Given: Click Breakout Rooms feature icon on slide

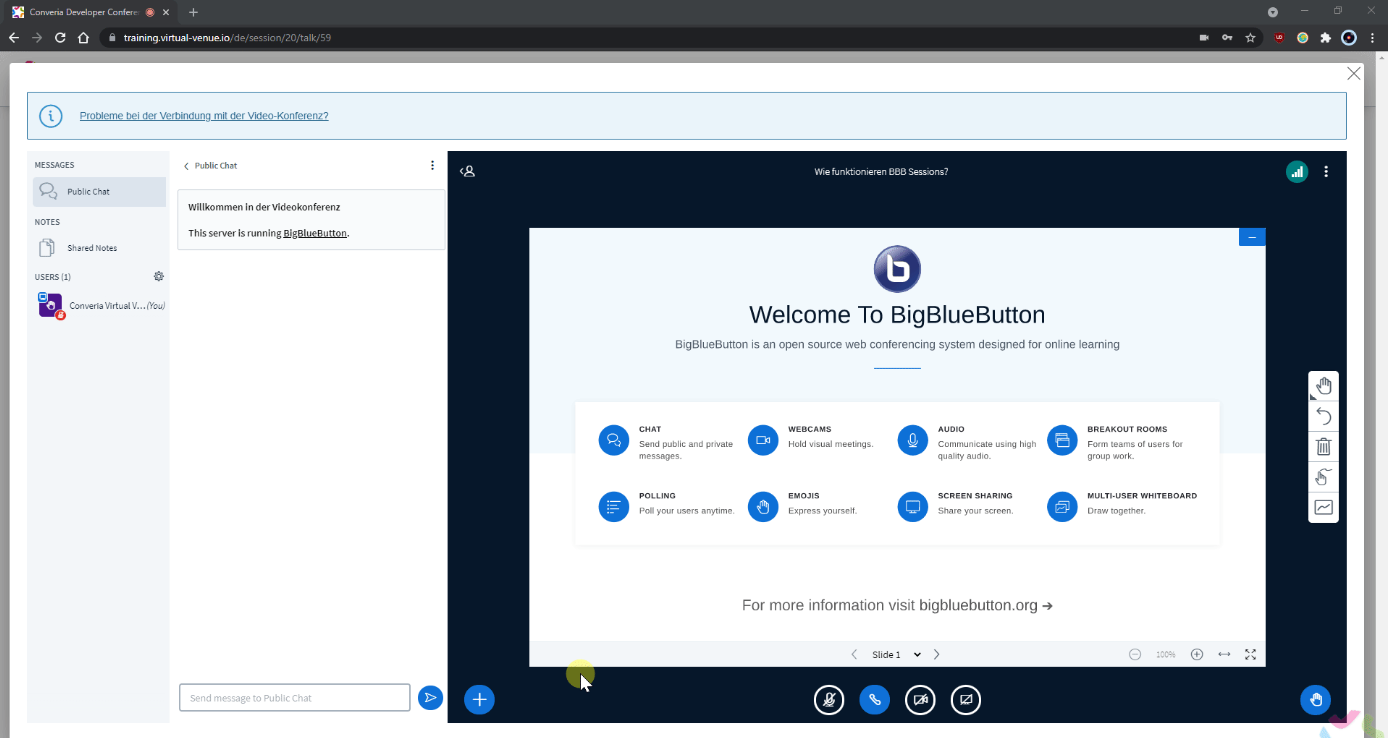Looking at the screenshot, I should point(1062,441).
